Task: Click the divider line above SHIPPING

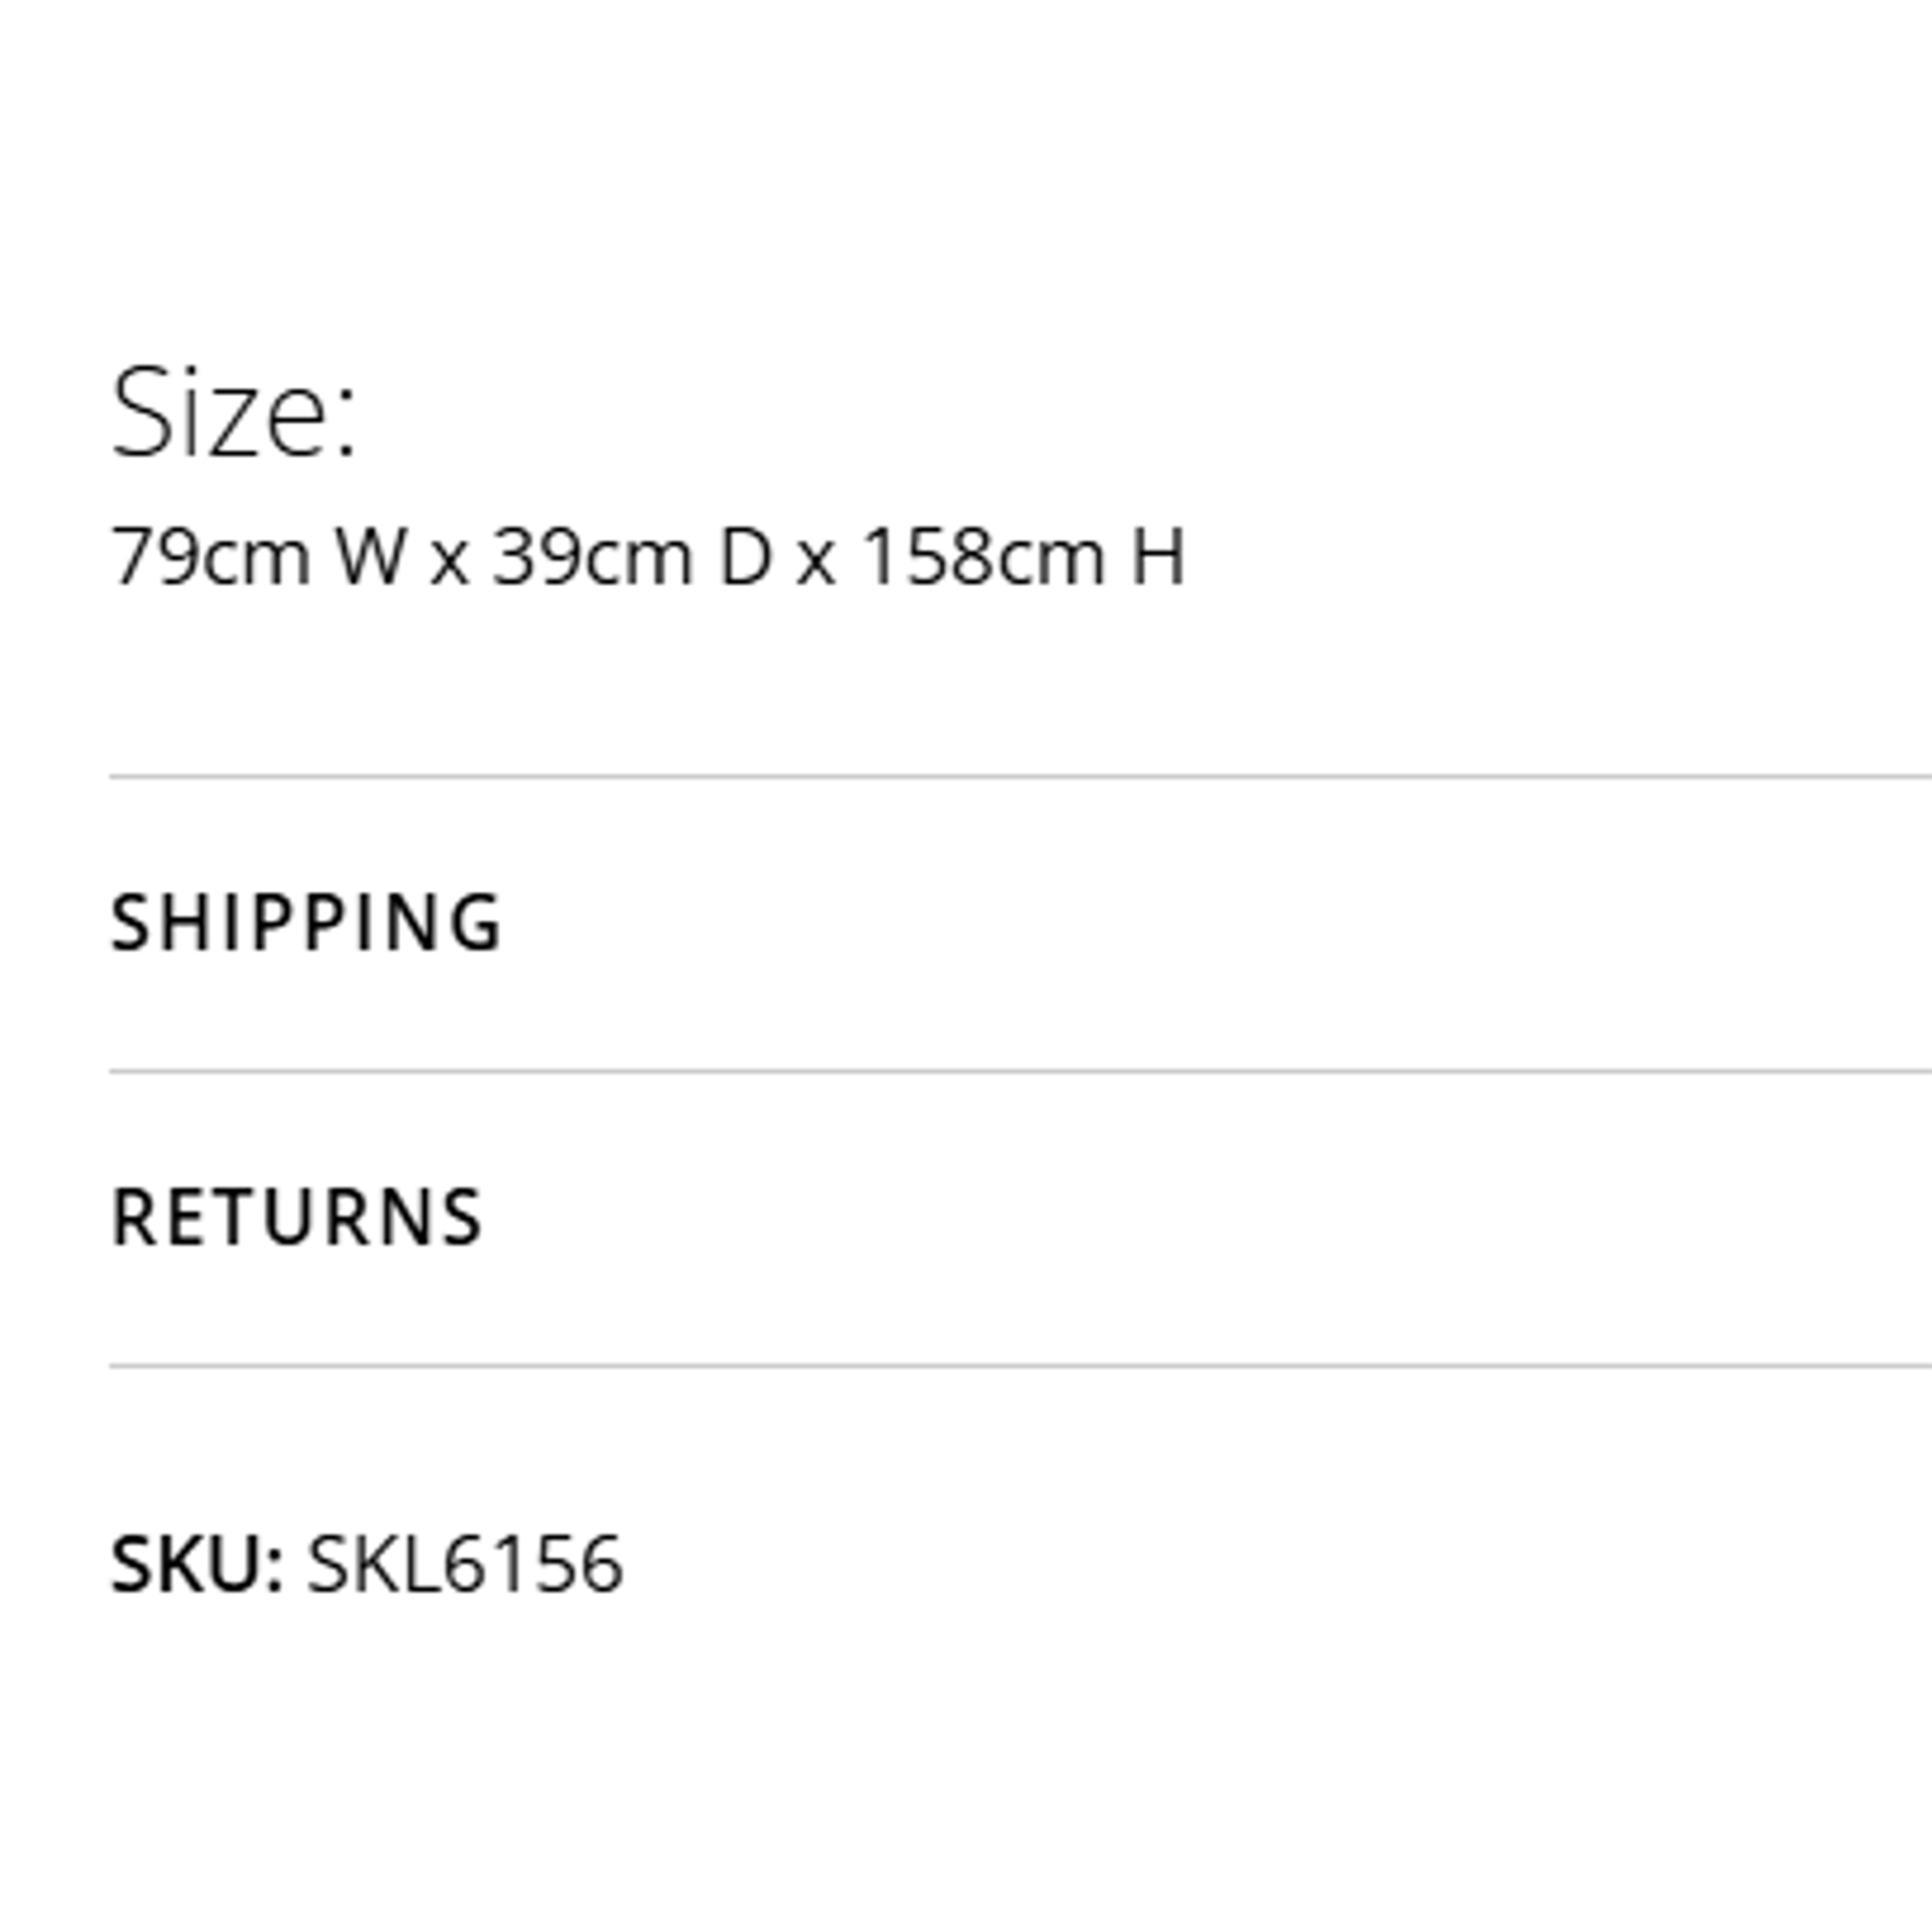Action: click(x=1020, y=775)
